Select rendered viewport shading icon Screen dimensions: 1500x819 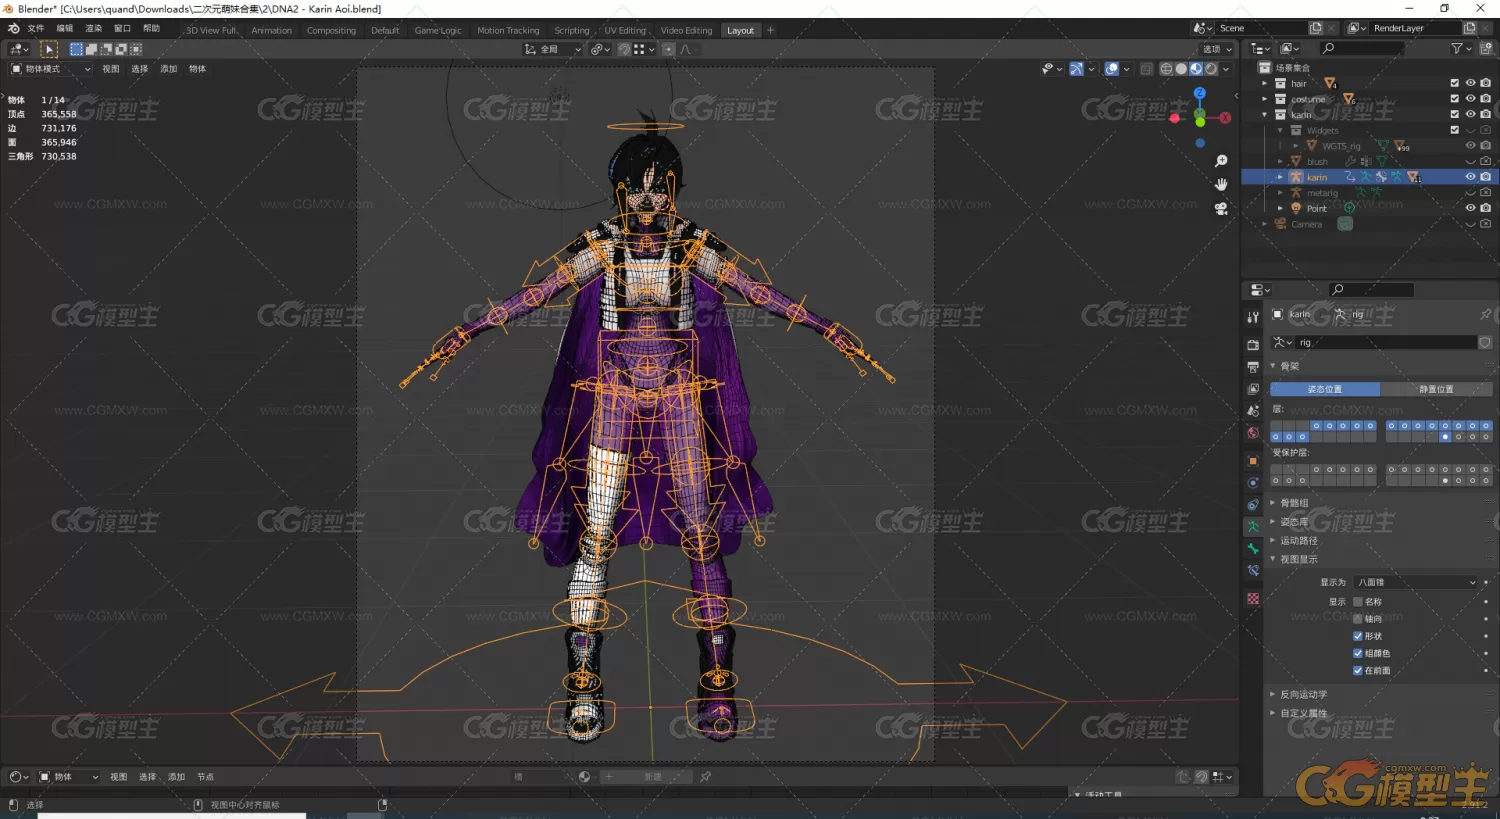[1211, 69]
